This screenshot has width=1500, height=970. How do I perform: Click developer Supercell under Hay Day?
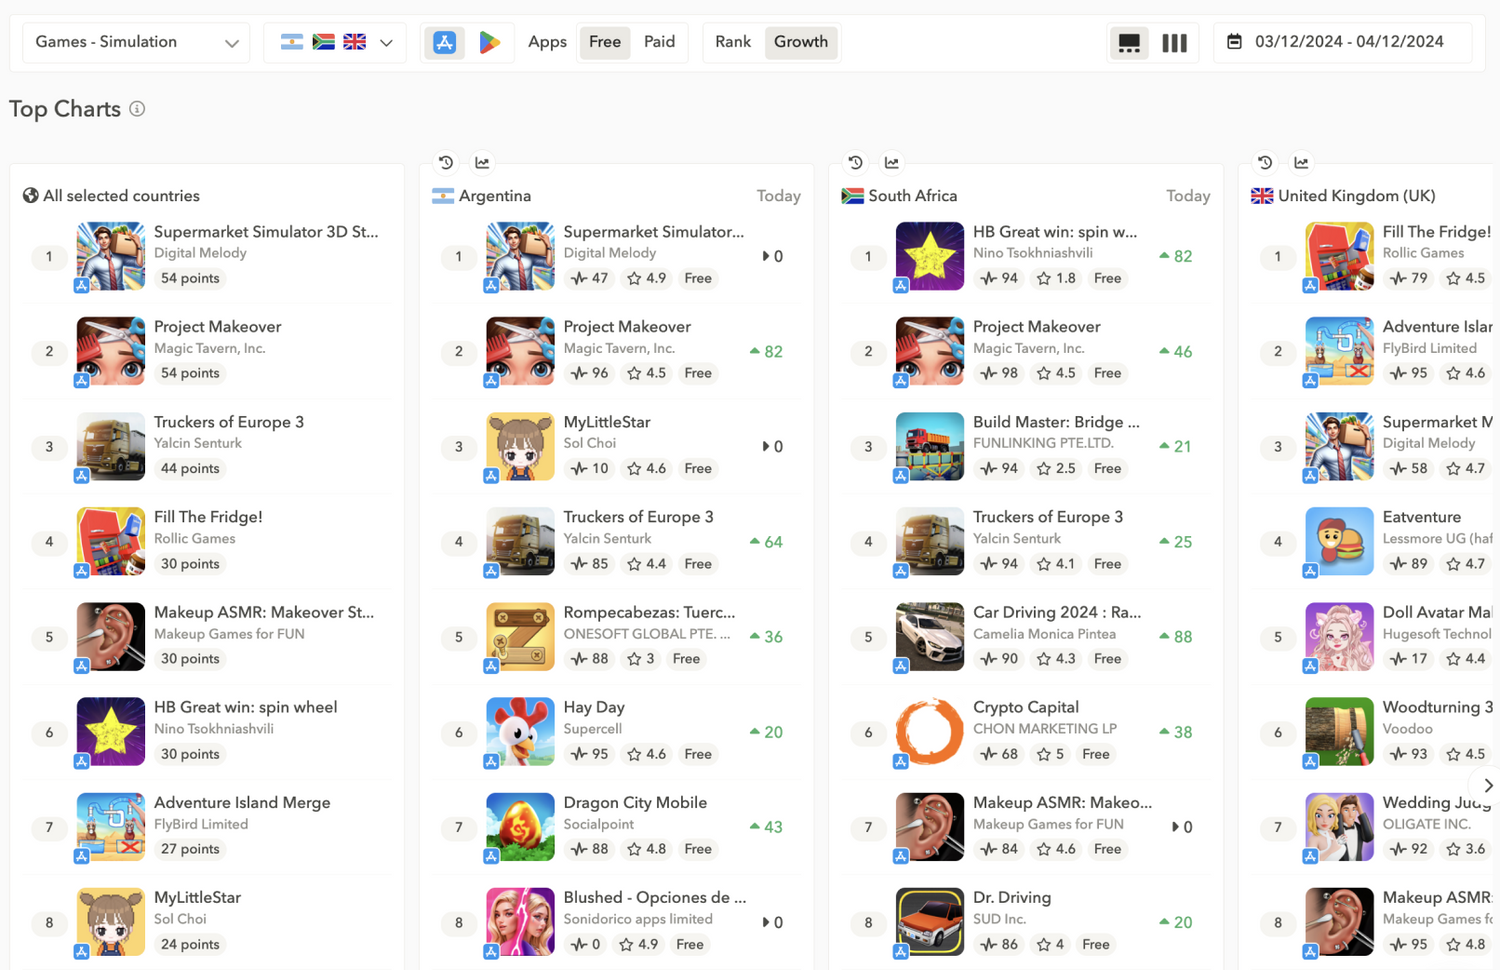pos(592,729)
